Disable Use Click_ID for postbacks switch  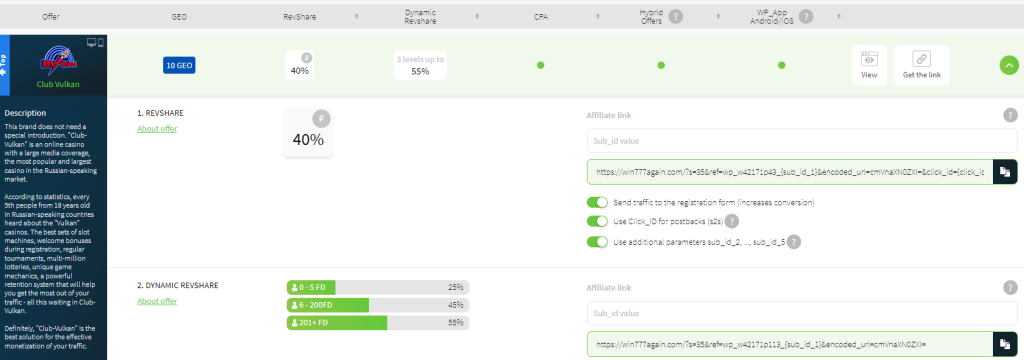click(598, 221)
